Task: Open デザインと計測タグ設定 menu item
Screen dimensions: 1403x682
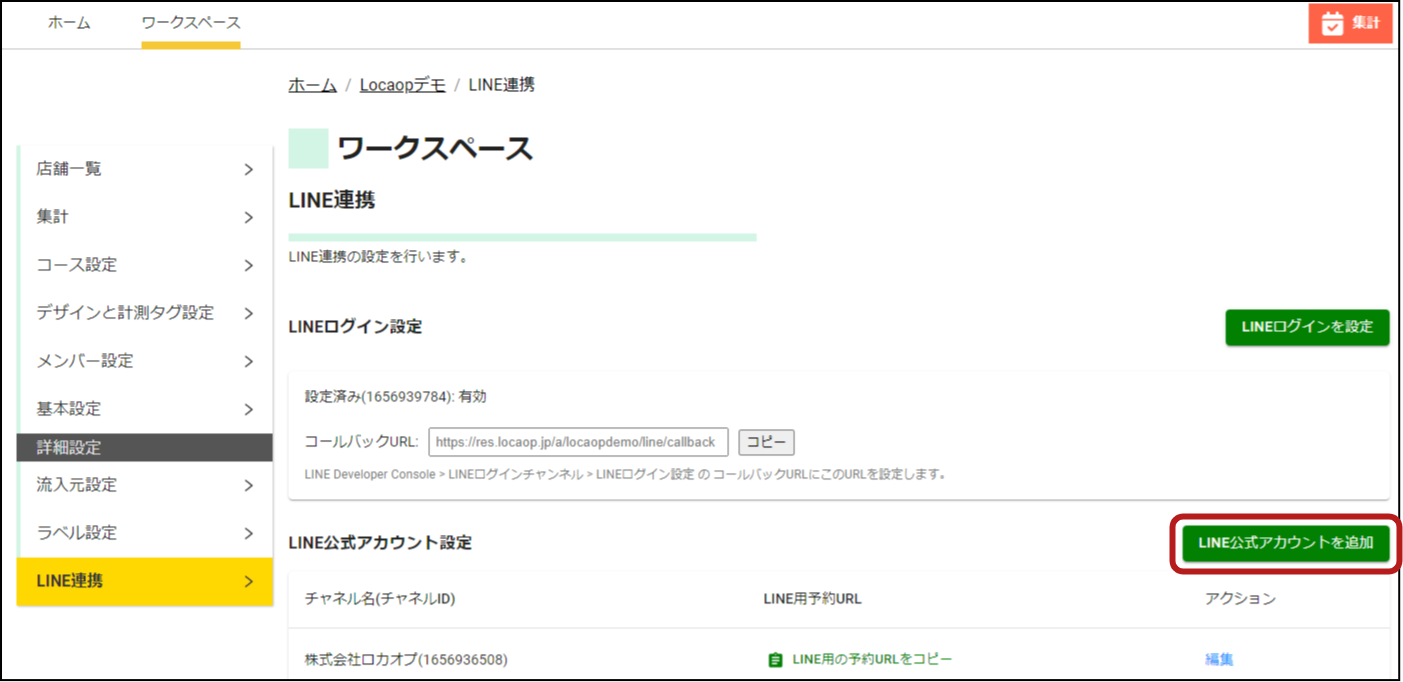Action: tap(145, 313)
